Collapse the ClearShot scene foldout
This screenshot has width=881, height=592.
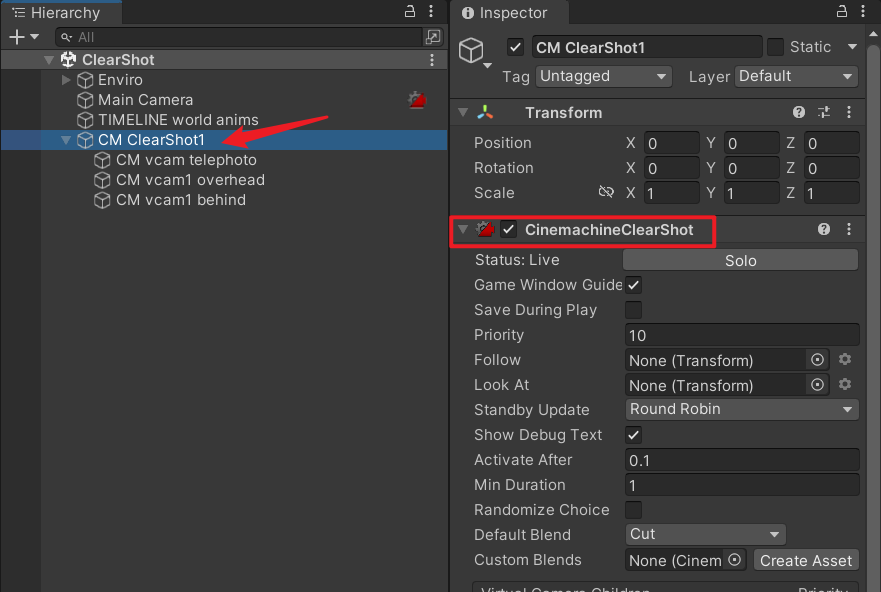pyautogui.click(x=49, y=60)
